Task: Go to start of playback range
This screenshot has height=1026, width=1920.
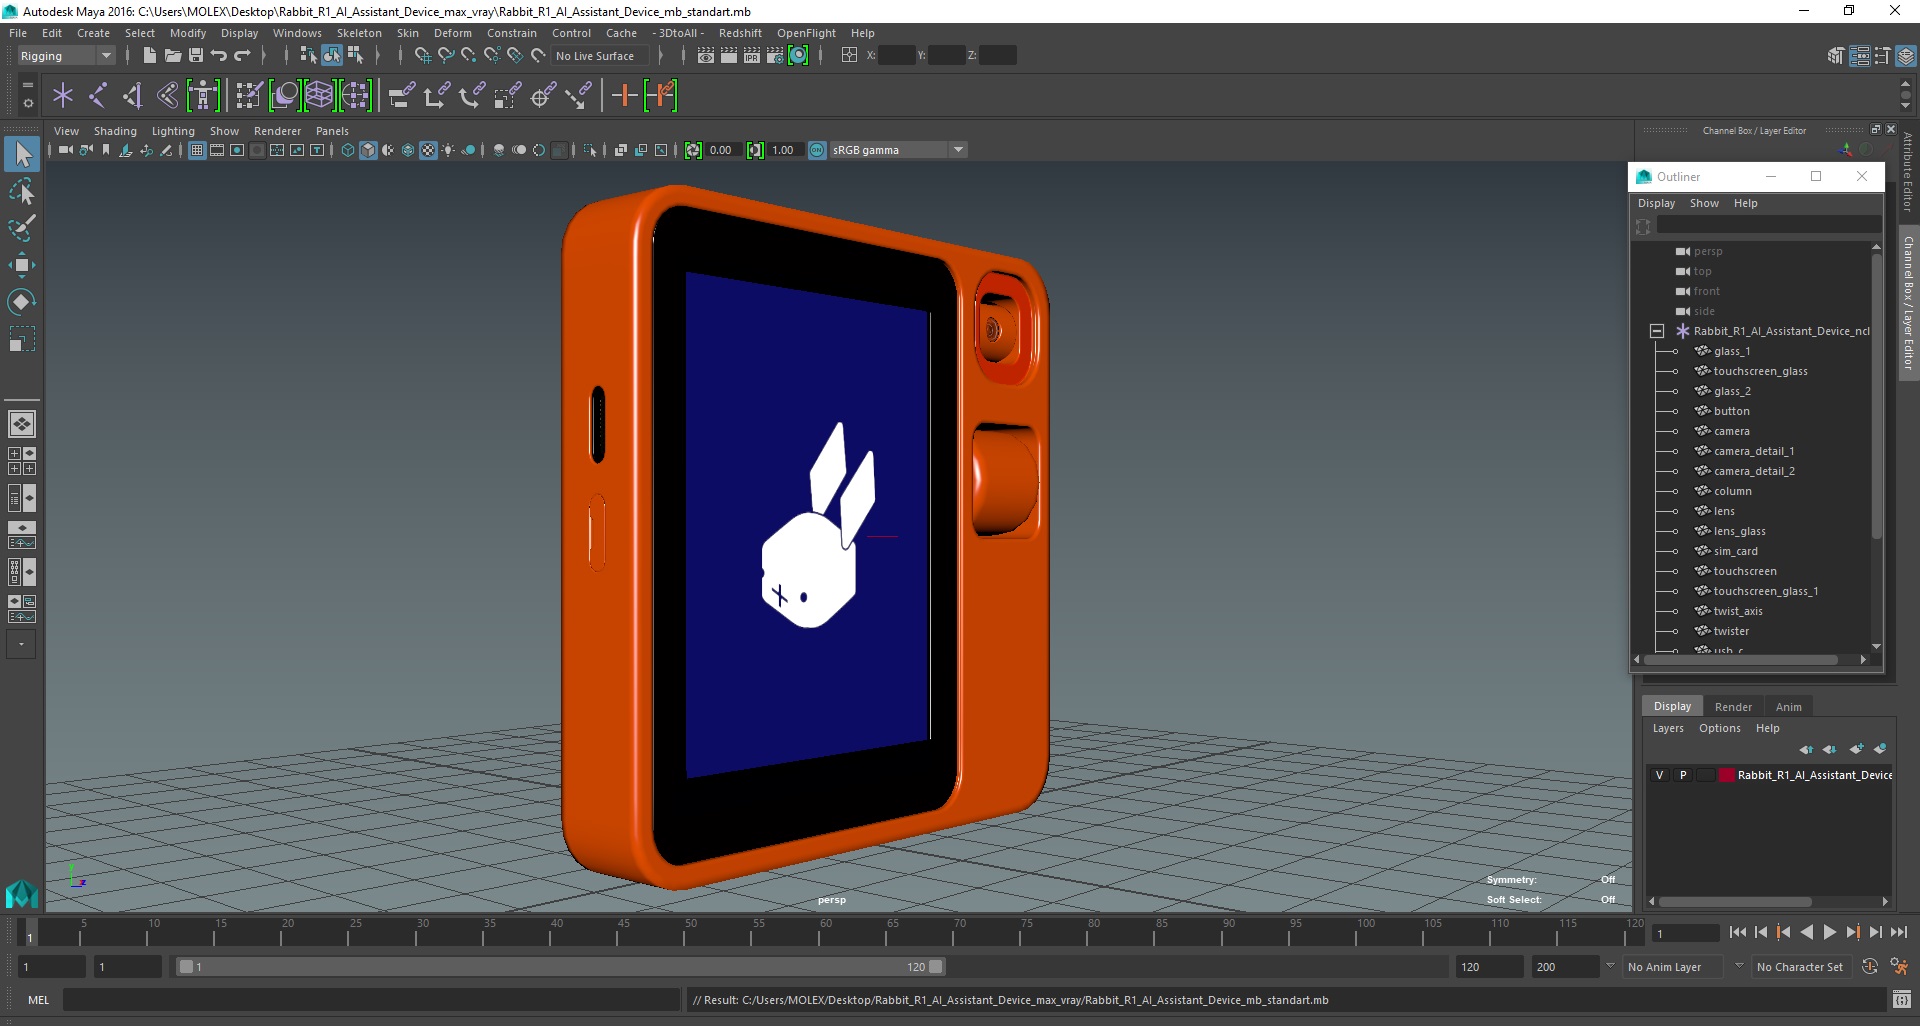Action: (1737, 932)
